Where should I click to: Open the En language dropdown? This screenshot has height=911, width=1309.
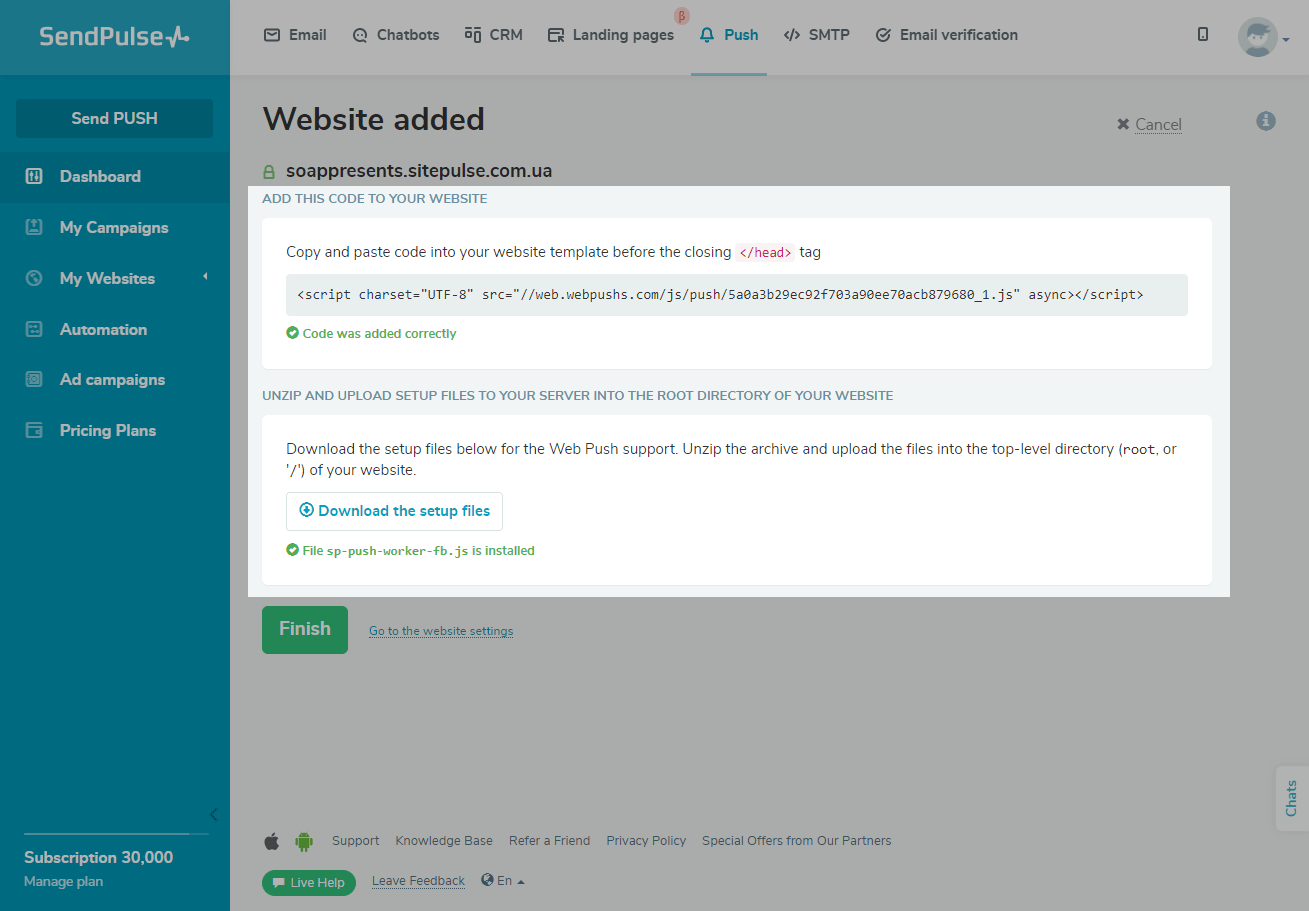pyautogui.click(x=503, y=881)
